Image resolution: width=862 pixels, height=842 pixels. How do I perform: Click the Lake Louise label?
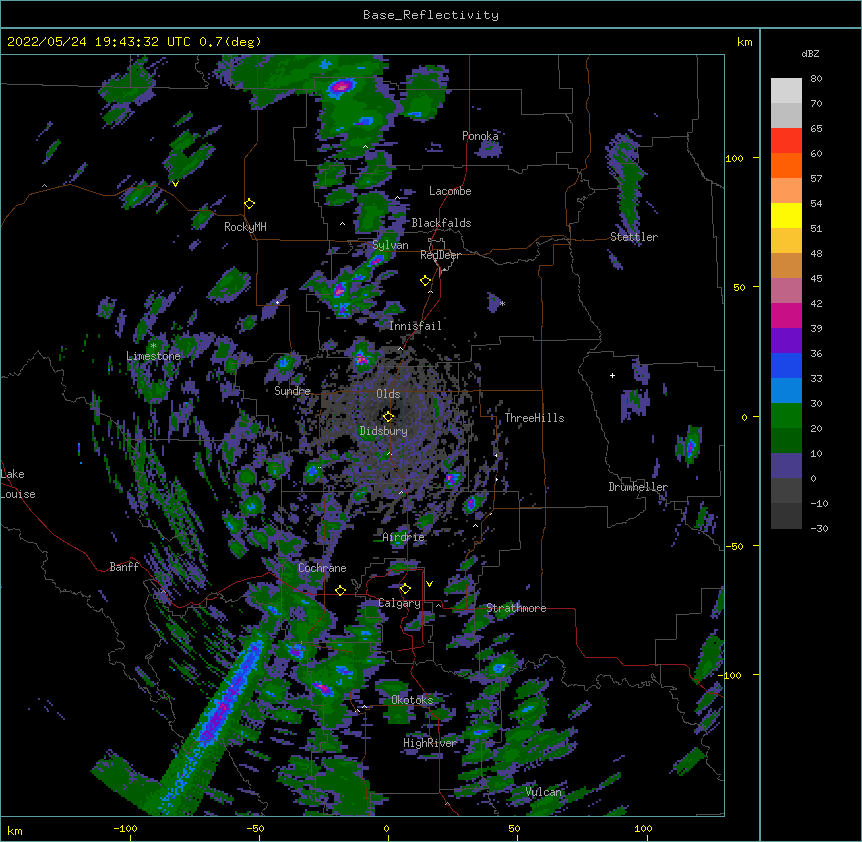point(17,484)
